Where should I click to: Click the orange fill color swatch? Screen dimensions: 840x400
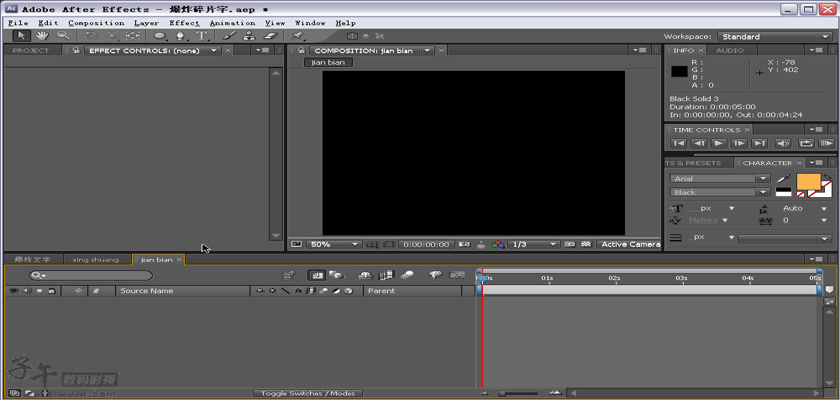(808, 182)
